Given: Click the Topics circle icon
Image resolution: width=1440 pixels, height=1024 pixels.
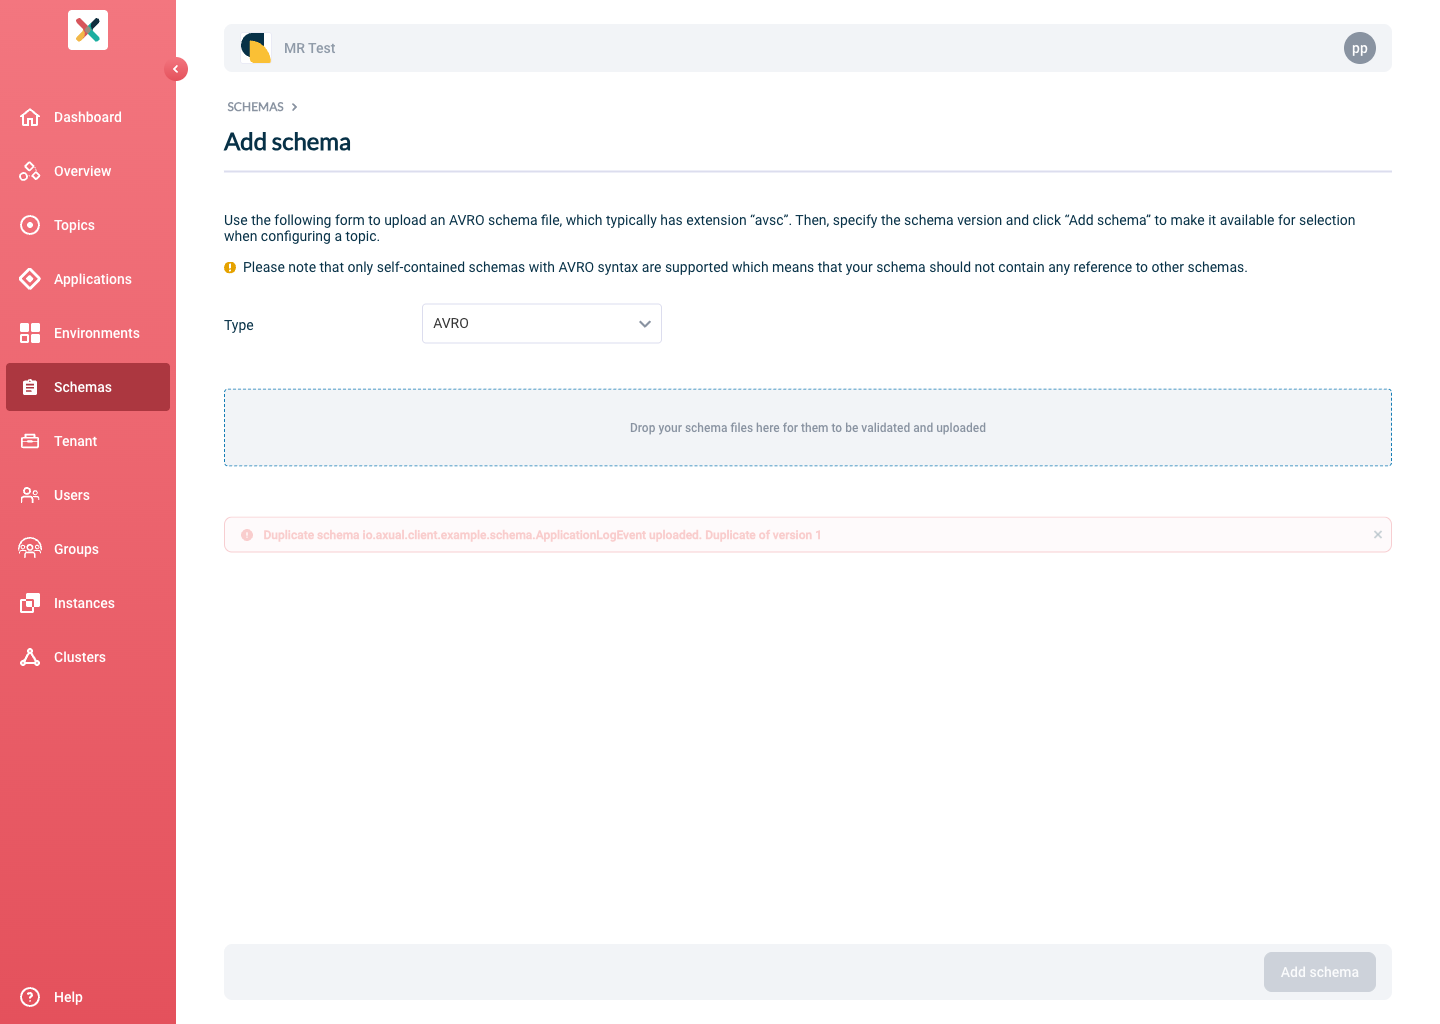Looking at the screenshot, I should tap(30, 225).
